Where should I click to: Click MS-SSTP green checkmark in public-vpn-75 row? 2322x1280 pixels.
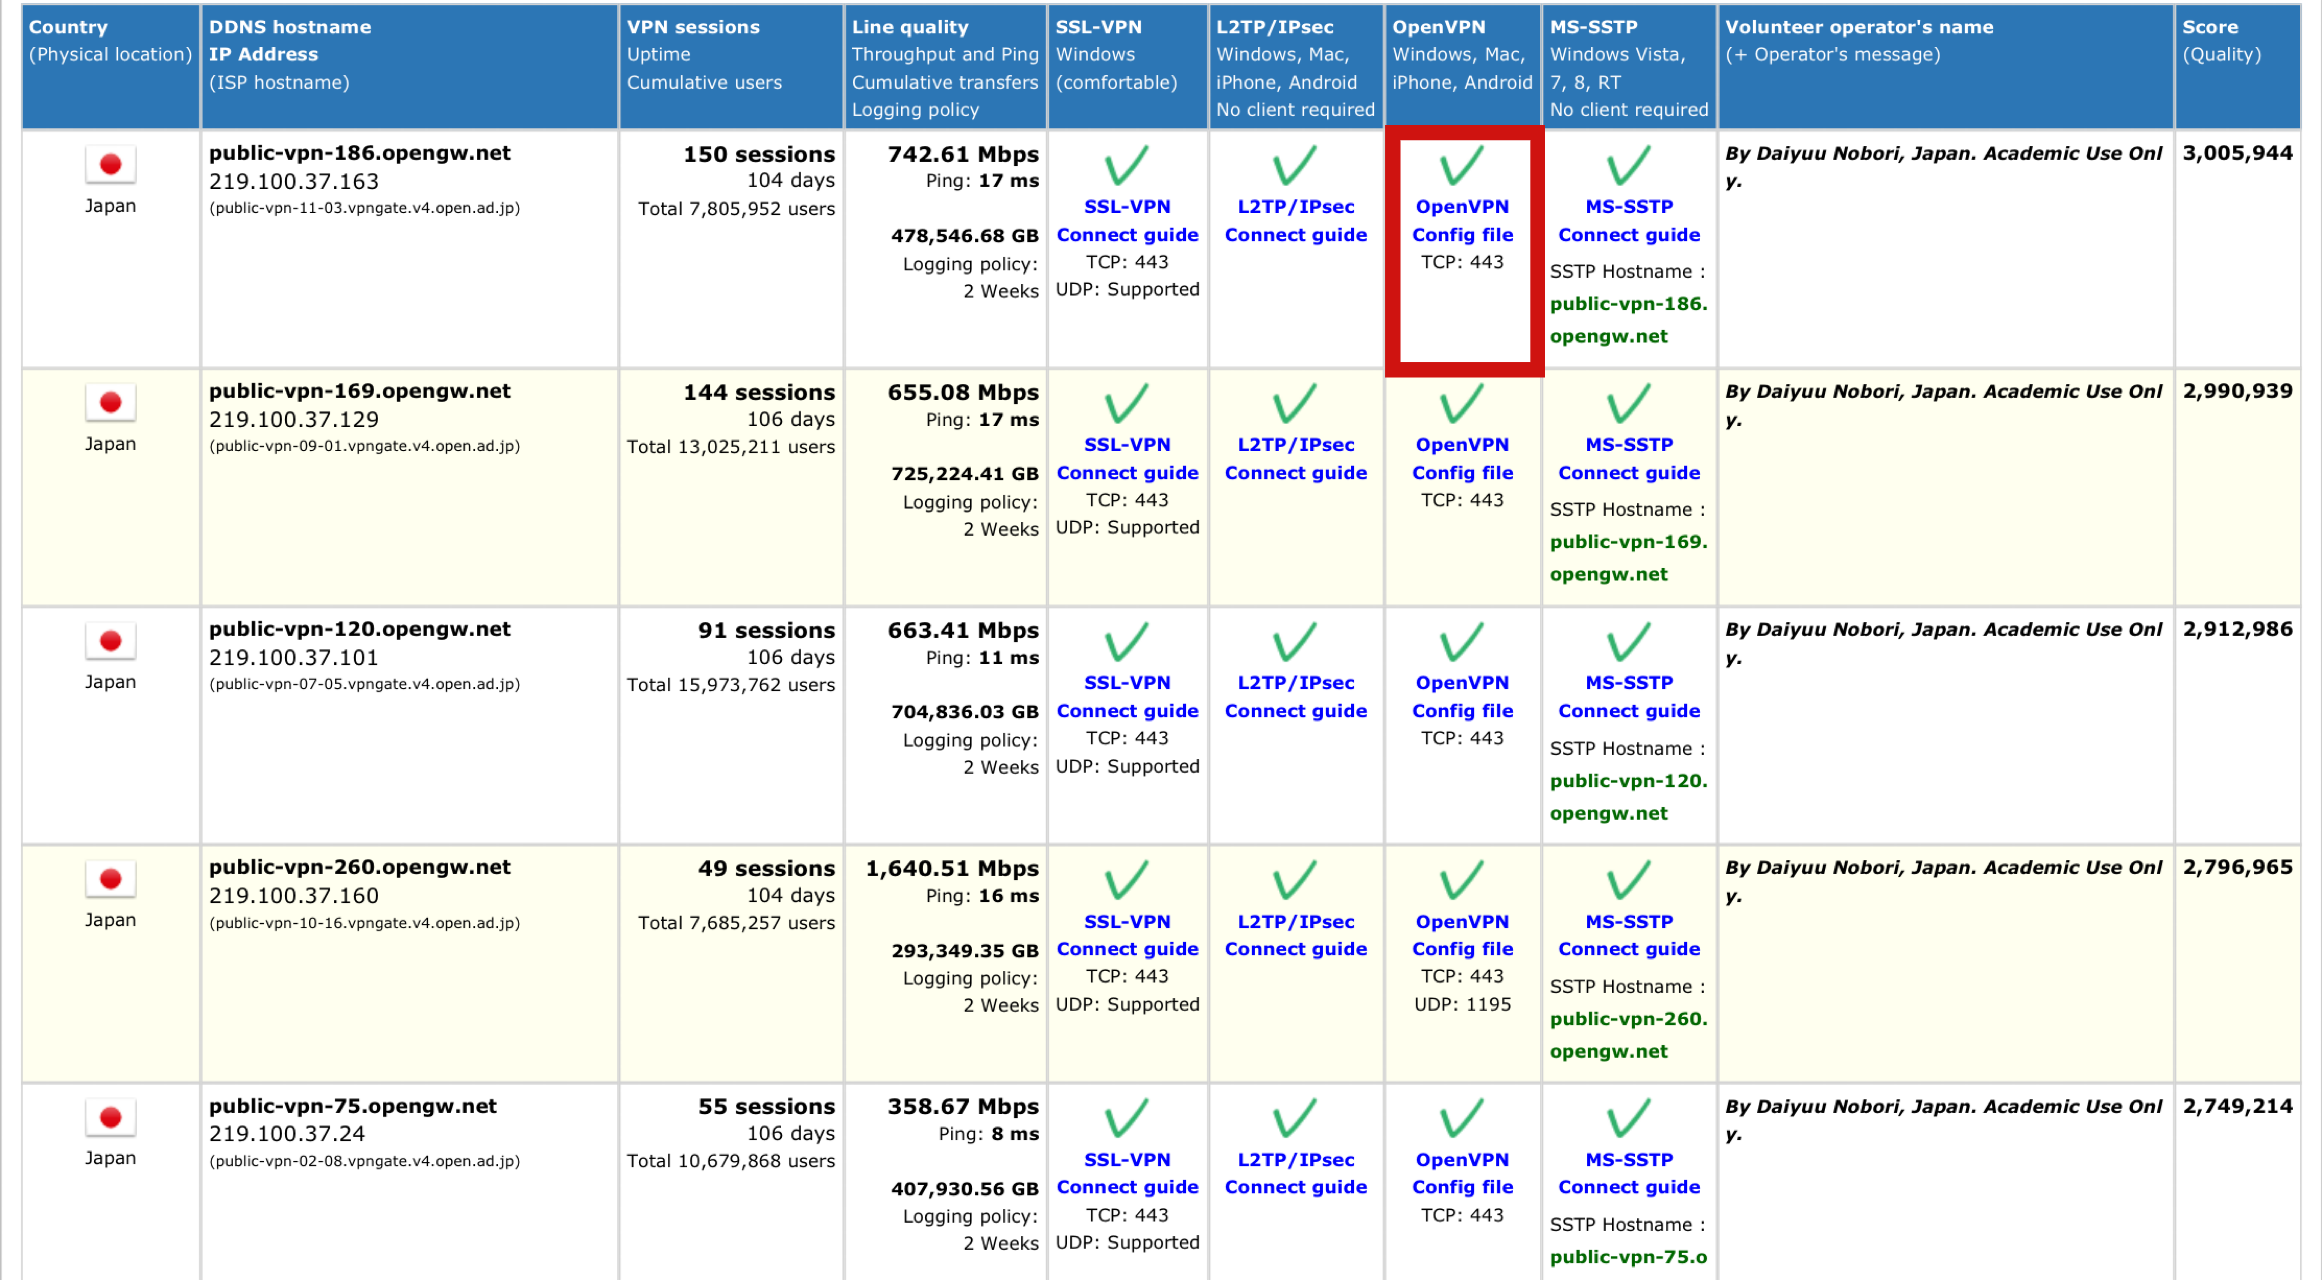pyautogui.click(x=1629, y=1119)
